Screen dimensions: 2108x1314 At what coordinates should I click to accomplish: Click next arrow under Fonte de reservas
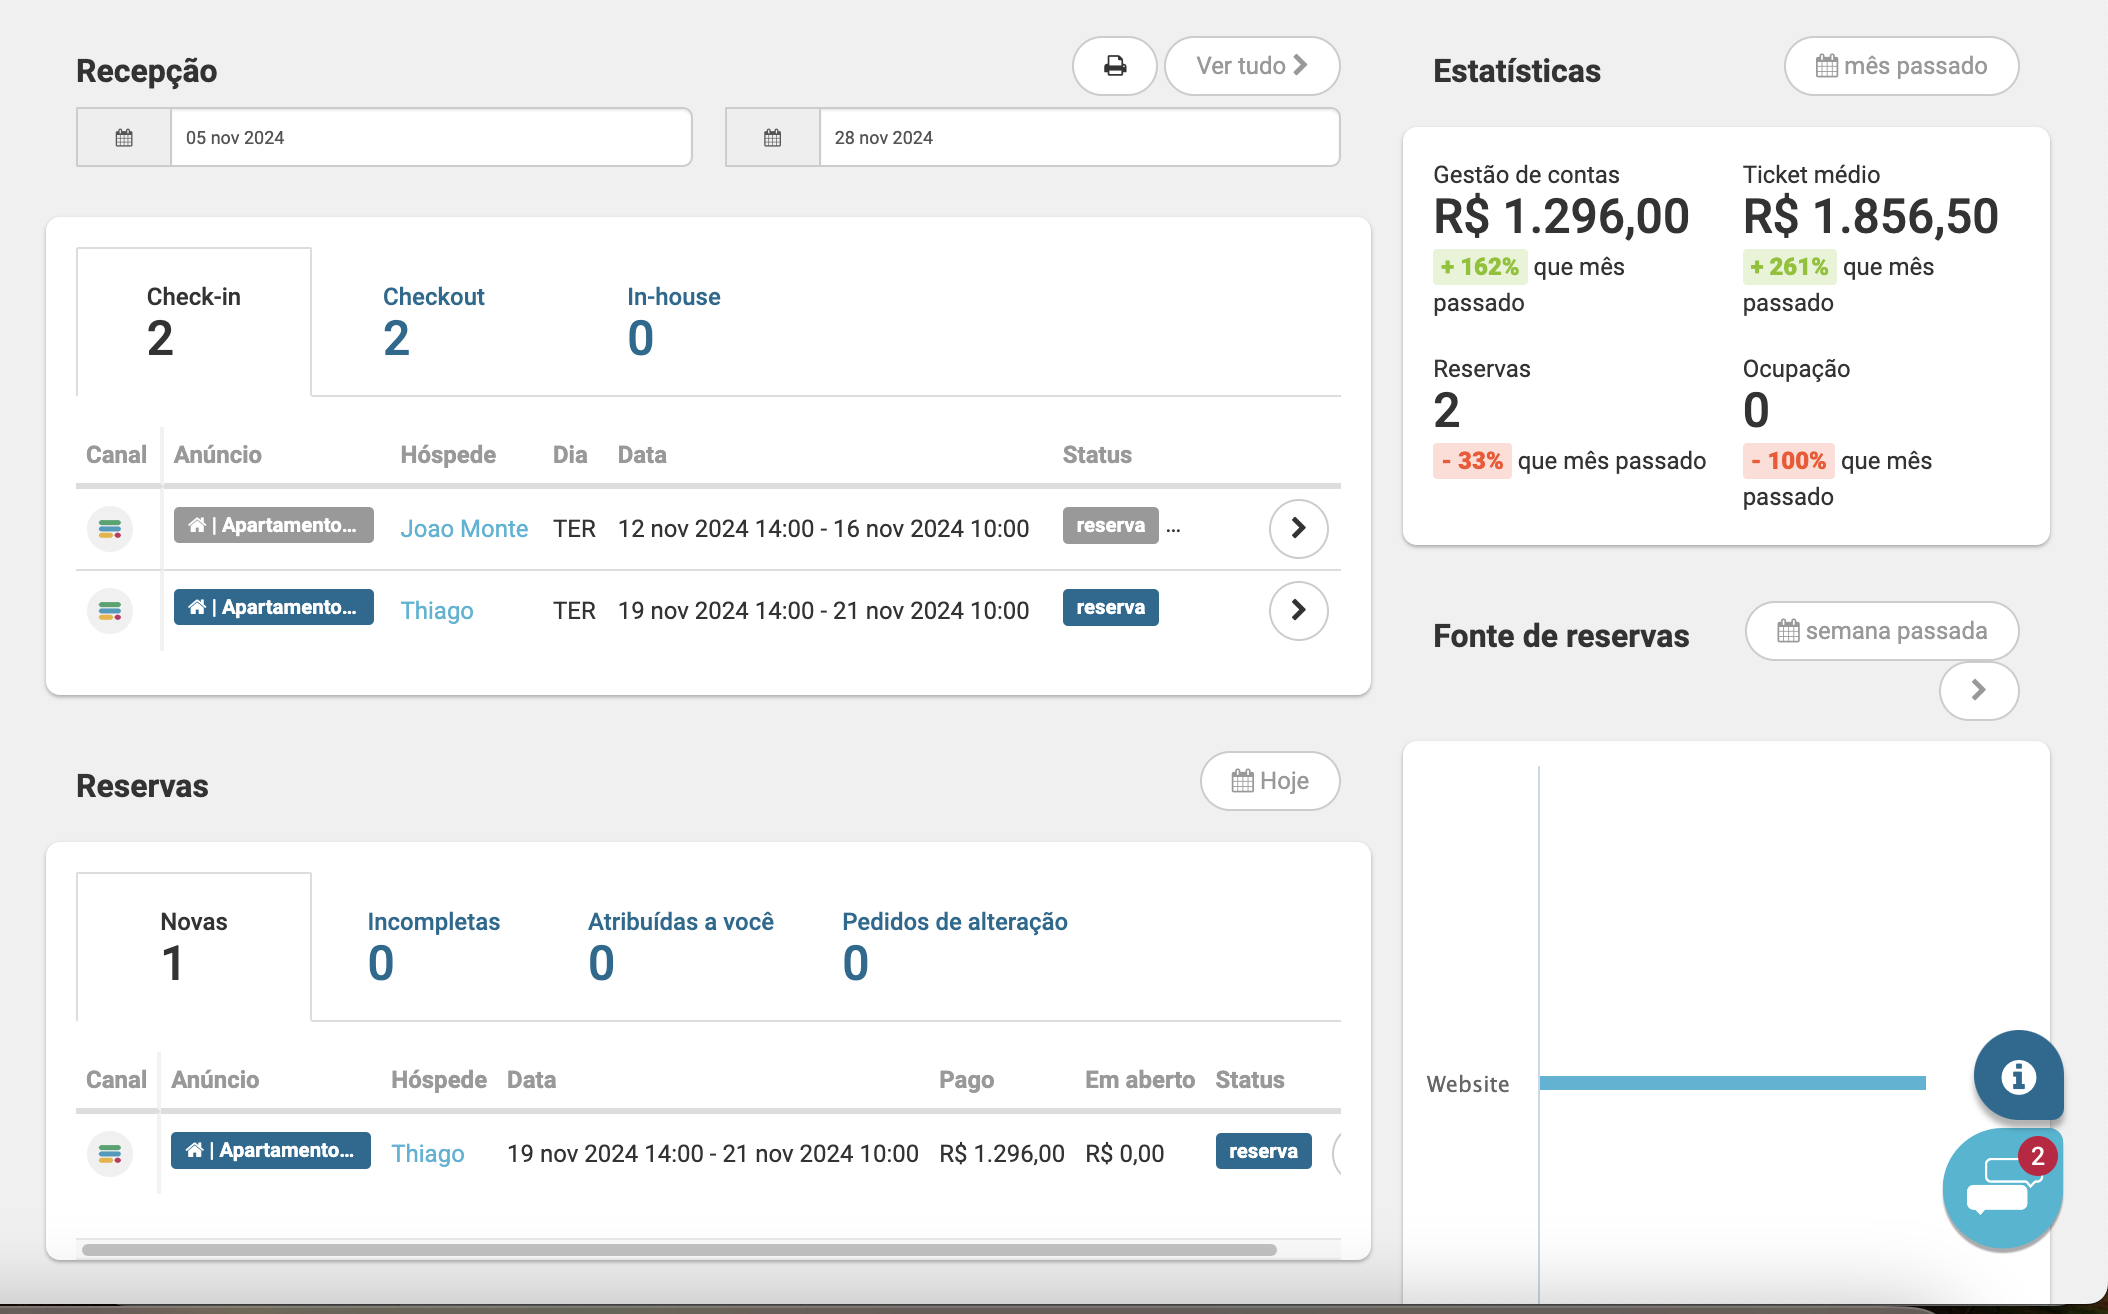[1978, 690]
